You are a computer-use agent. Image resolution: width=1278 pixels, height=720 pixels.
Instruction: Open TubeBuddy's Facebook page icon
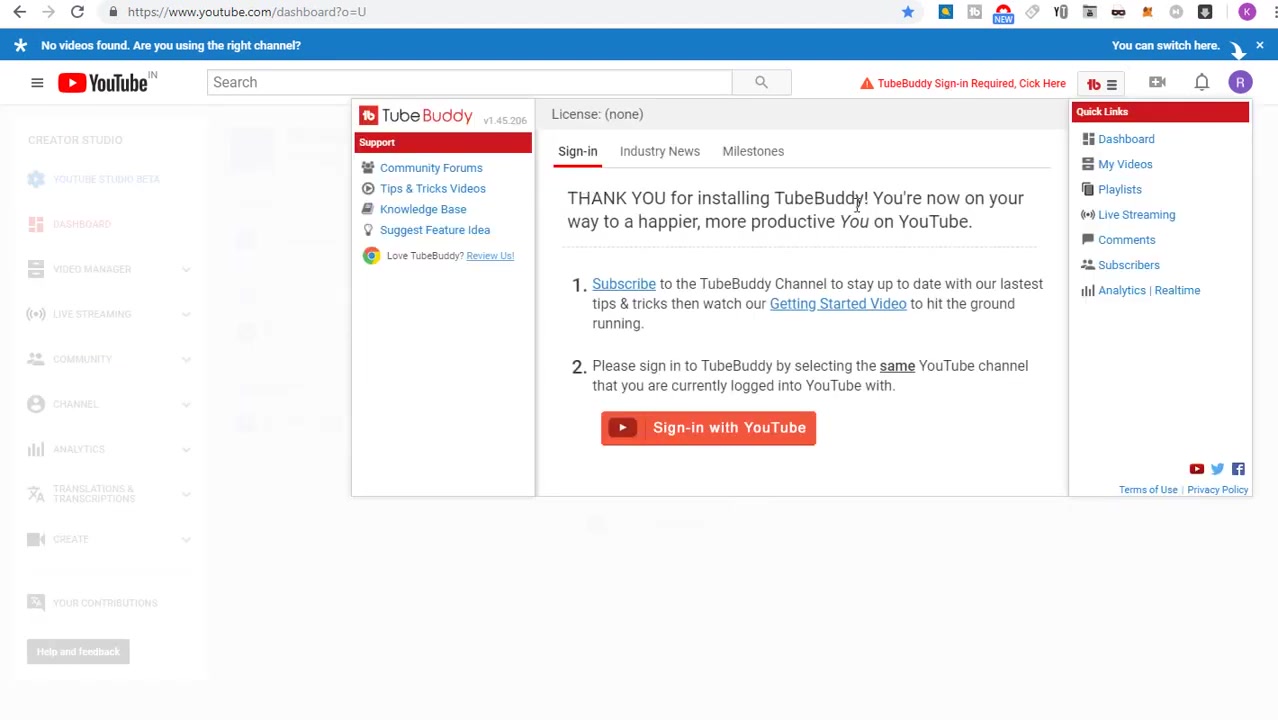[1238, 469]
